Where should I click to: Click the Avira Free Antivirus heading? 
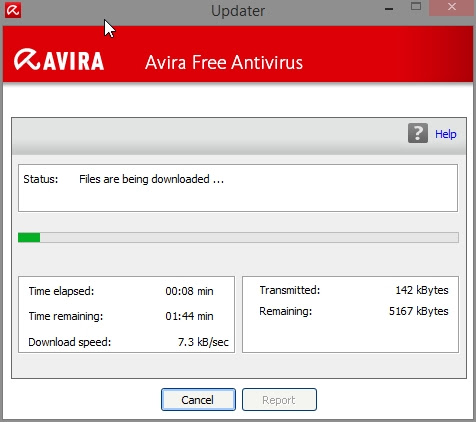(224, 62)
